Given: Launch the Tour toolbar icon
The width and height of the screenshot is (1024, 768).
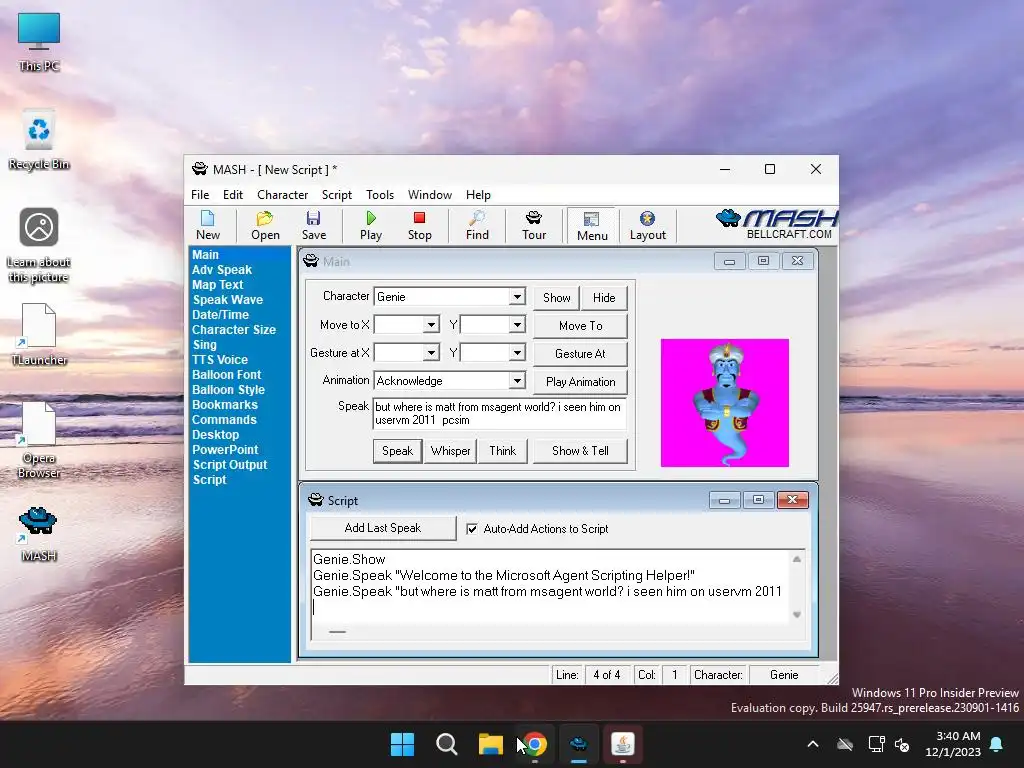Looking at the screenshot, I should pyautogui.click(x=534, y=225).
